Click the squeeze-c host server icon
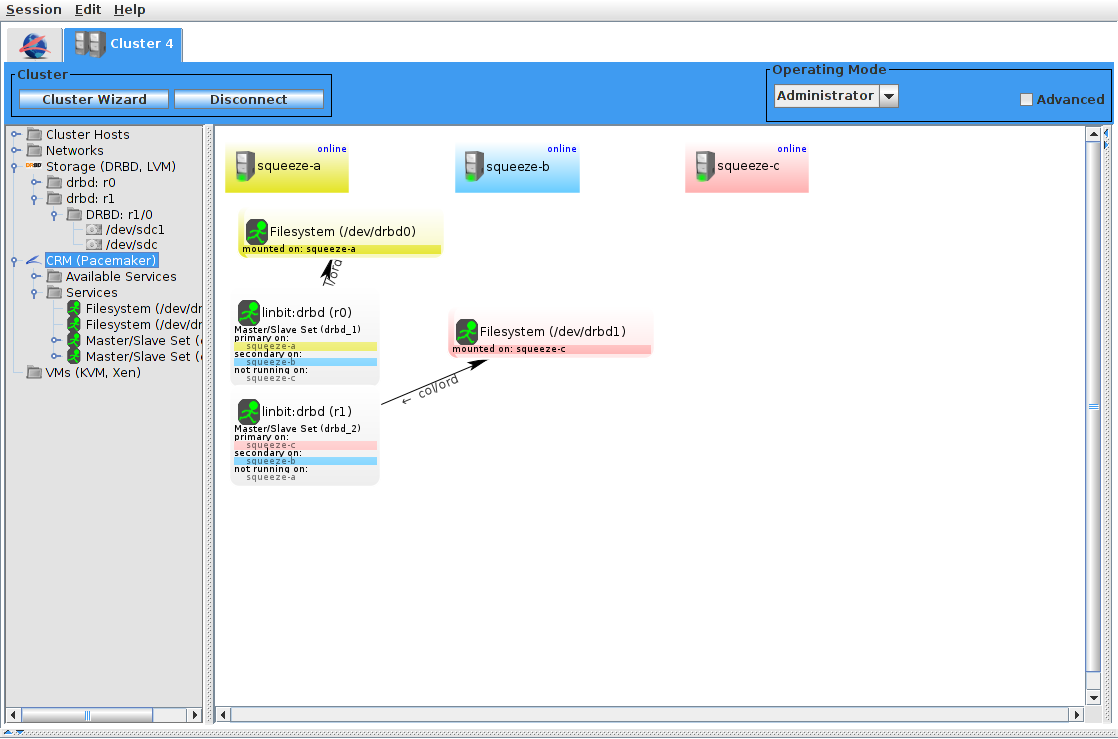This screenshot has width=1118, height=739. pyautogui.click(x=705, y=166)
